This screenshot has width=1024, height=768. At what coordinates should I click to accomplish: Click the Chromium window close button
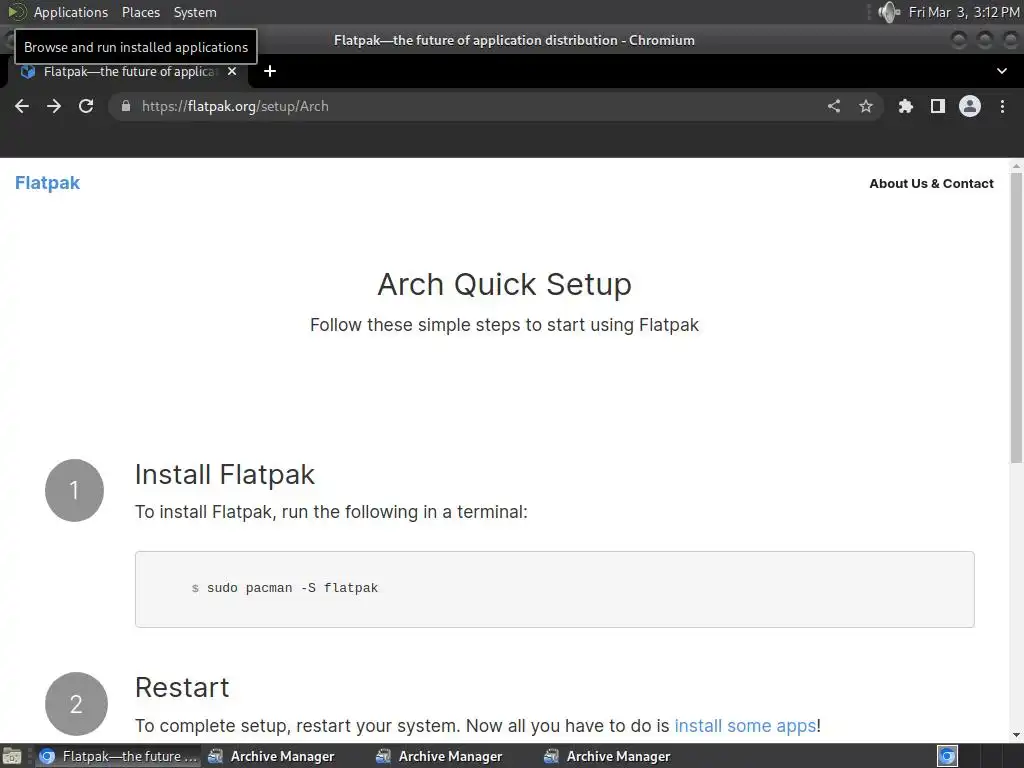[1010, 40]
